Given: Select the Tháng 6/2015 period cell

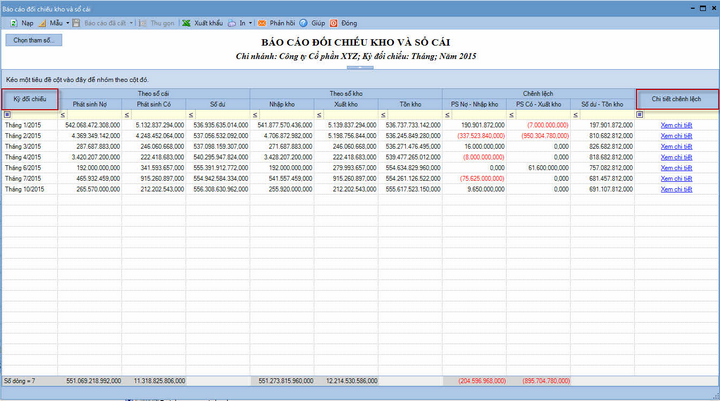Looking at the screenshot, I should pyautogui.click(x=30, y=168).
